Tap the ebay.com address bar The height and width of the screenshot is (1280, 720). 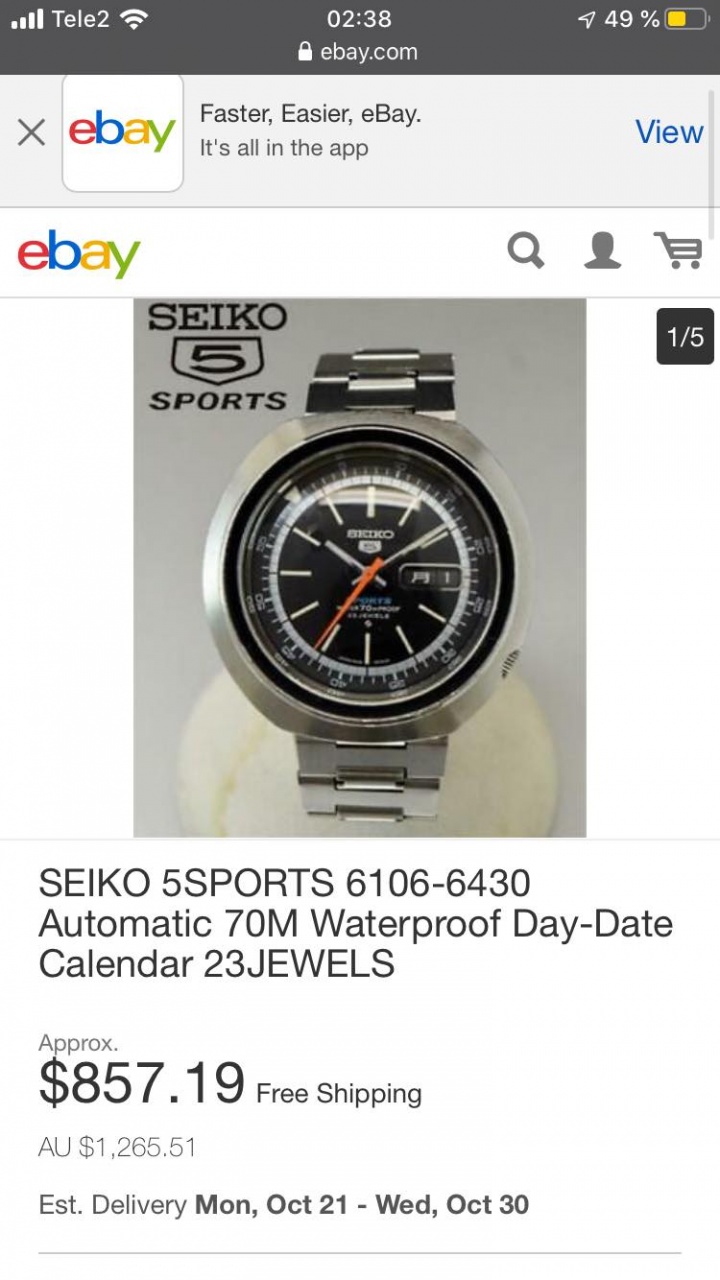pos(360,52)
